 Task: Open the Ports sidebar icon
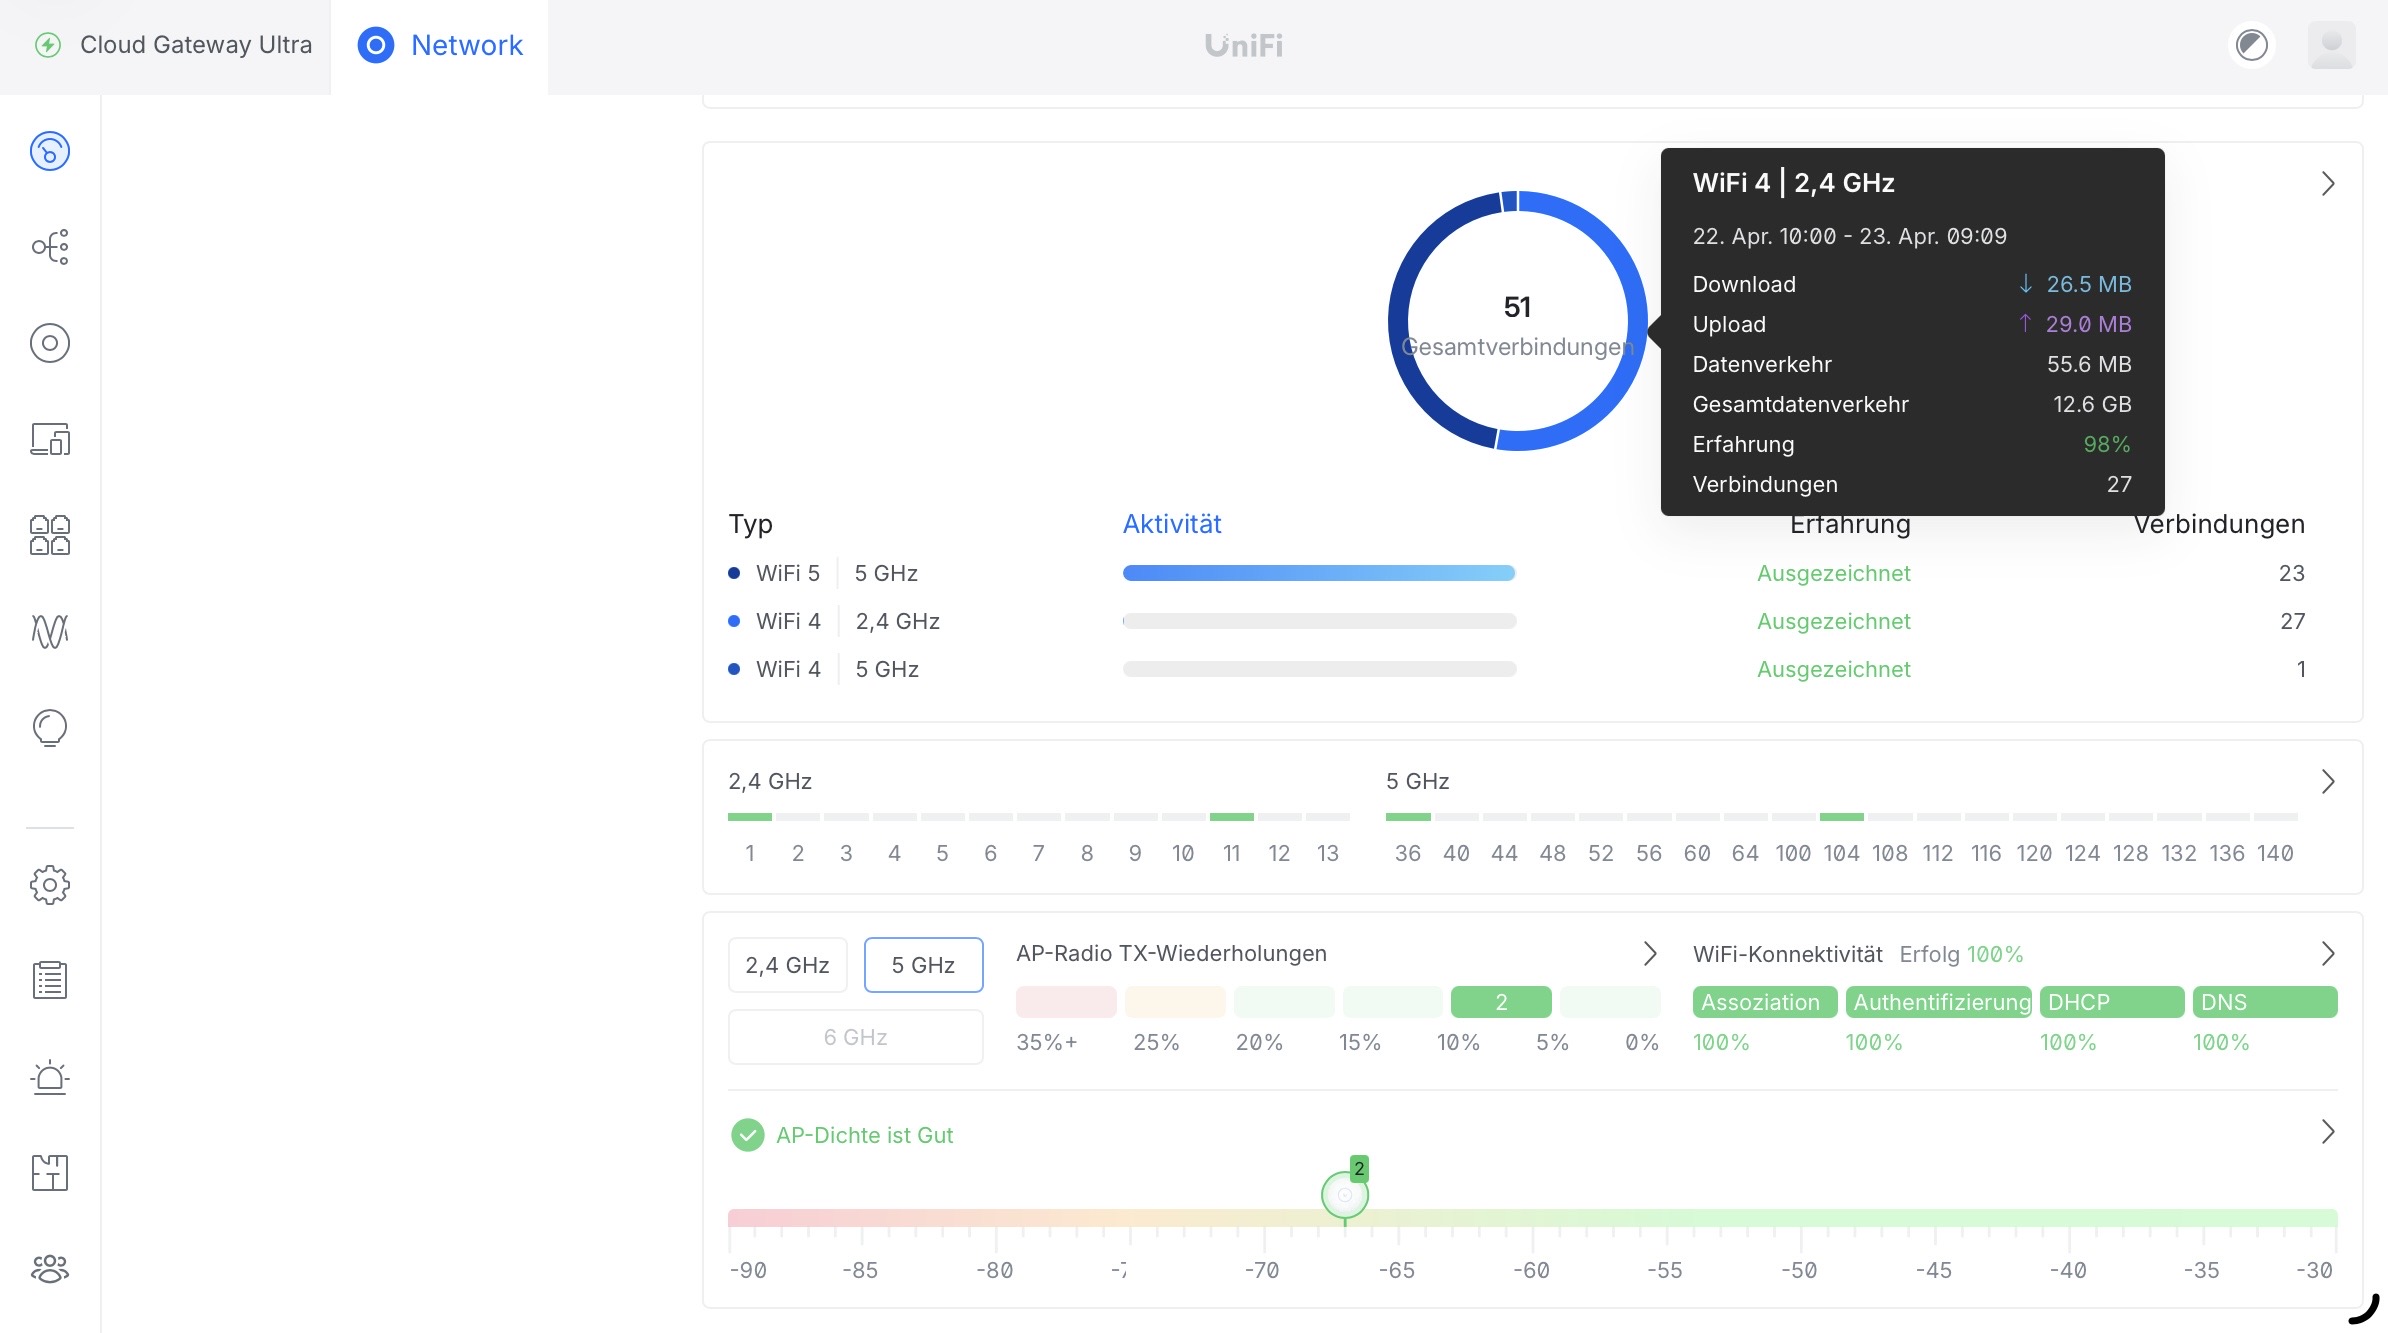tap(50, 535)
